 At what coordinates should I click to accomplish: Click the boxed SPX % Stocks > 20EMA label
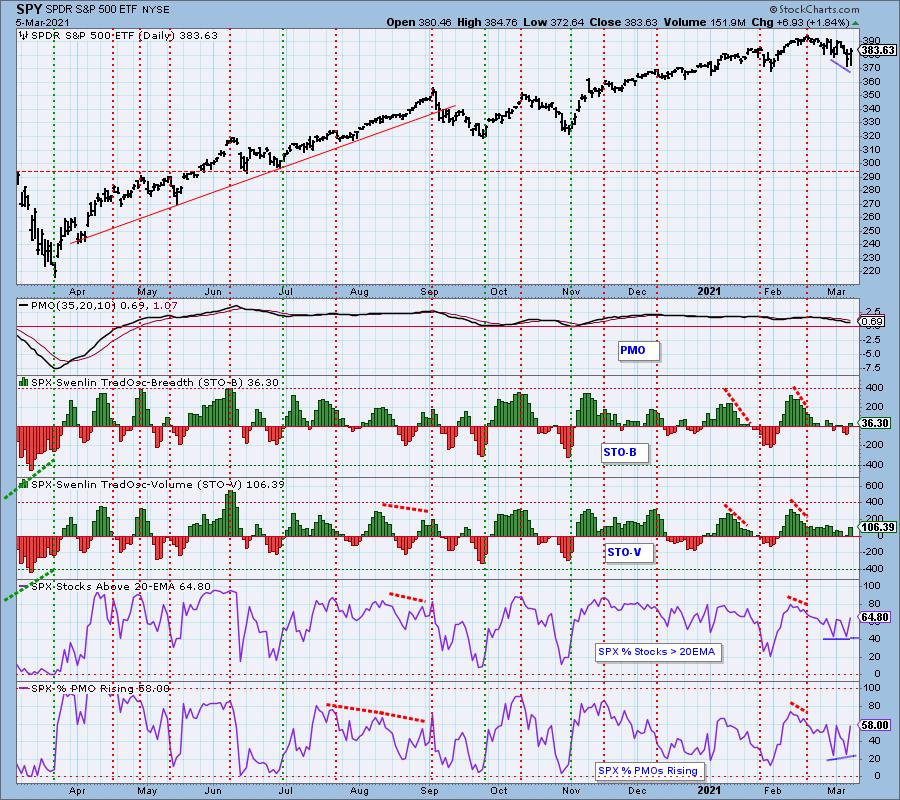(657, 652)
